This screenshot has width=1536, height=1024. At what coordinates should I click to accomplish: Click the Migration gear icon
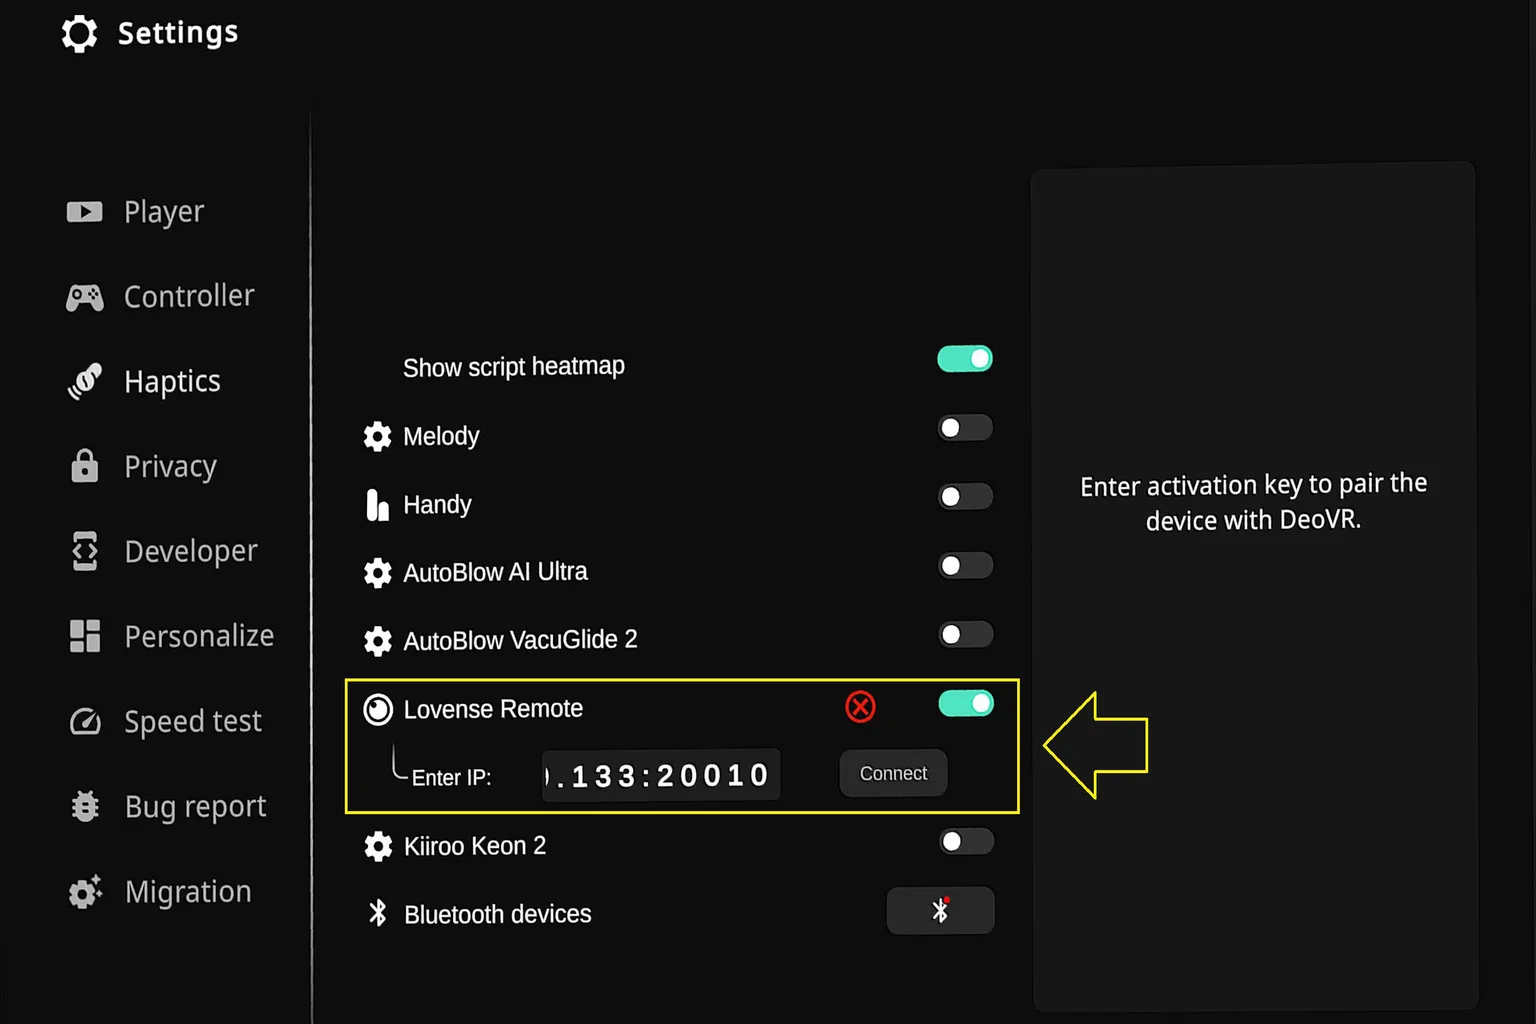[x=85, y=891]
